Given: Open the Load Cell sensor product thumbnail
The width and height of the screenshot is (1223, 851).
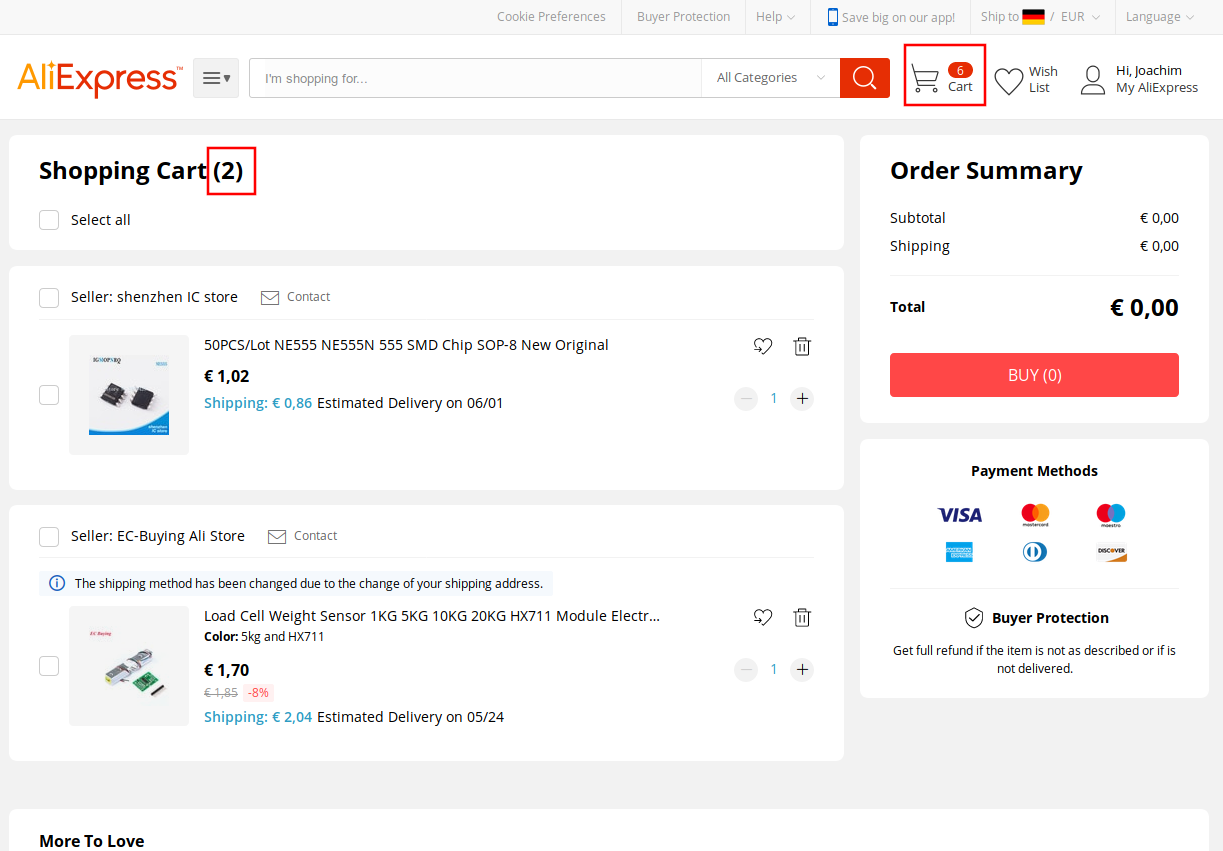Looking at the screenshot, I should pos(129,666).
